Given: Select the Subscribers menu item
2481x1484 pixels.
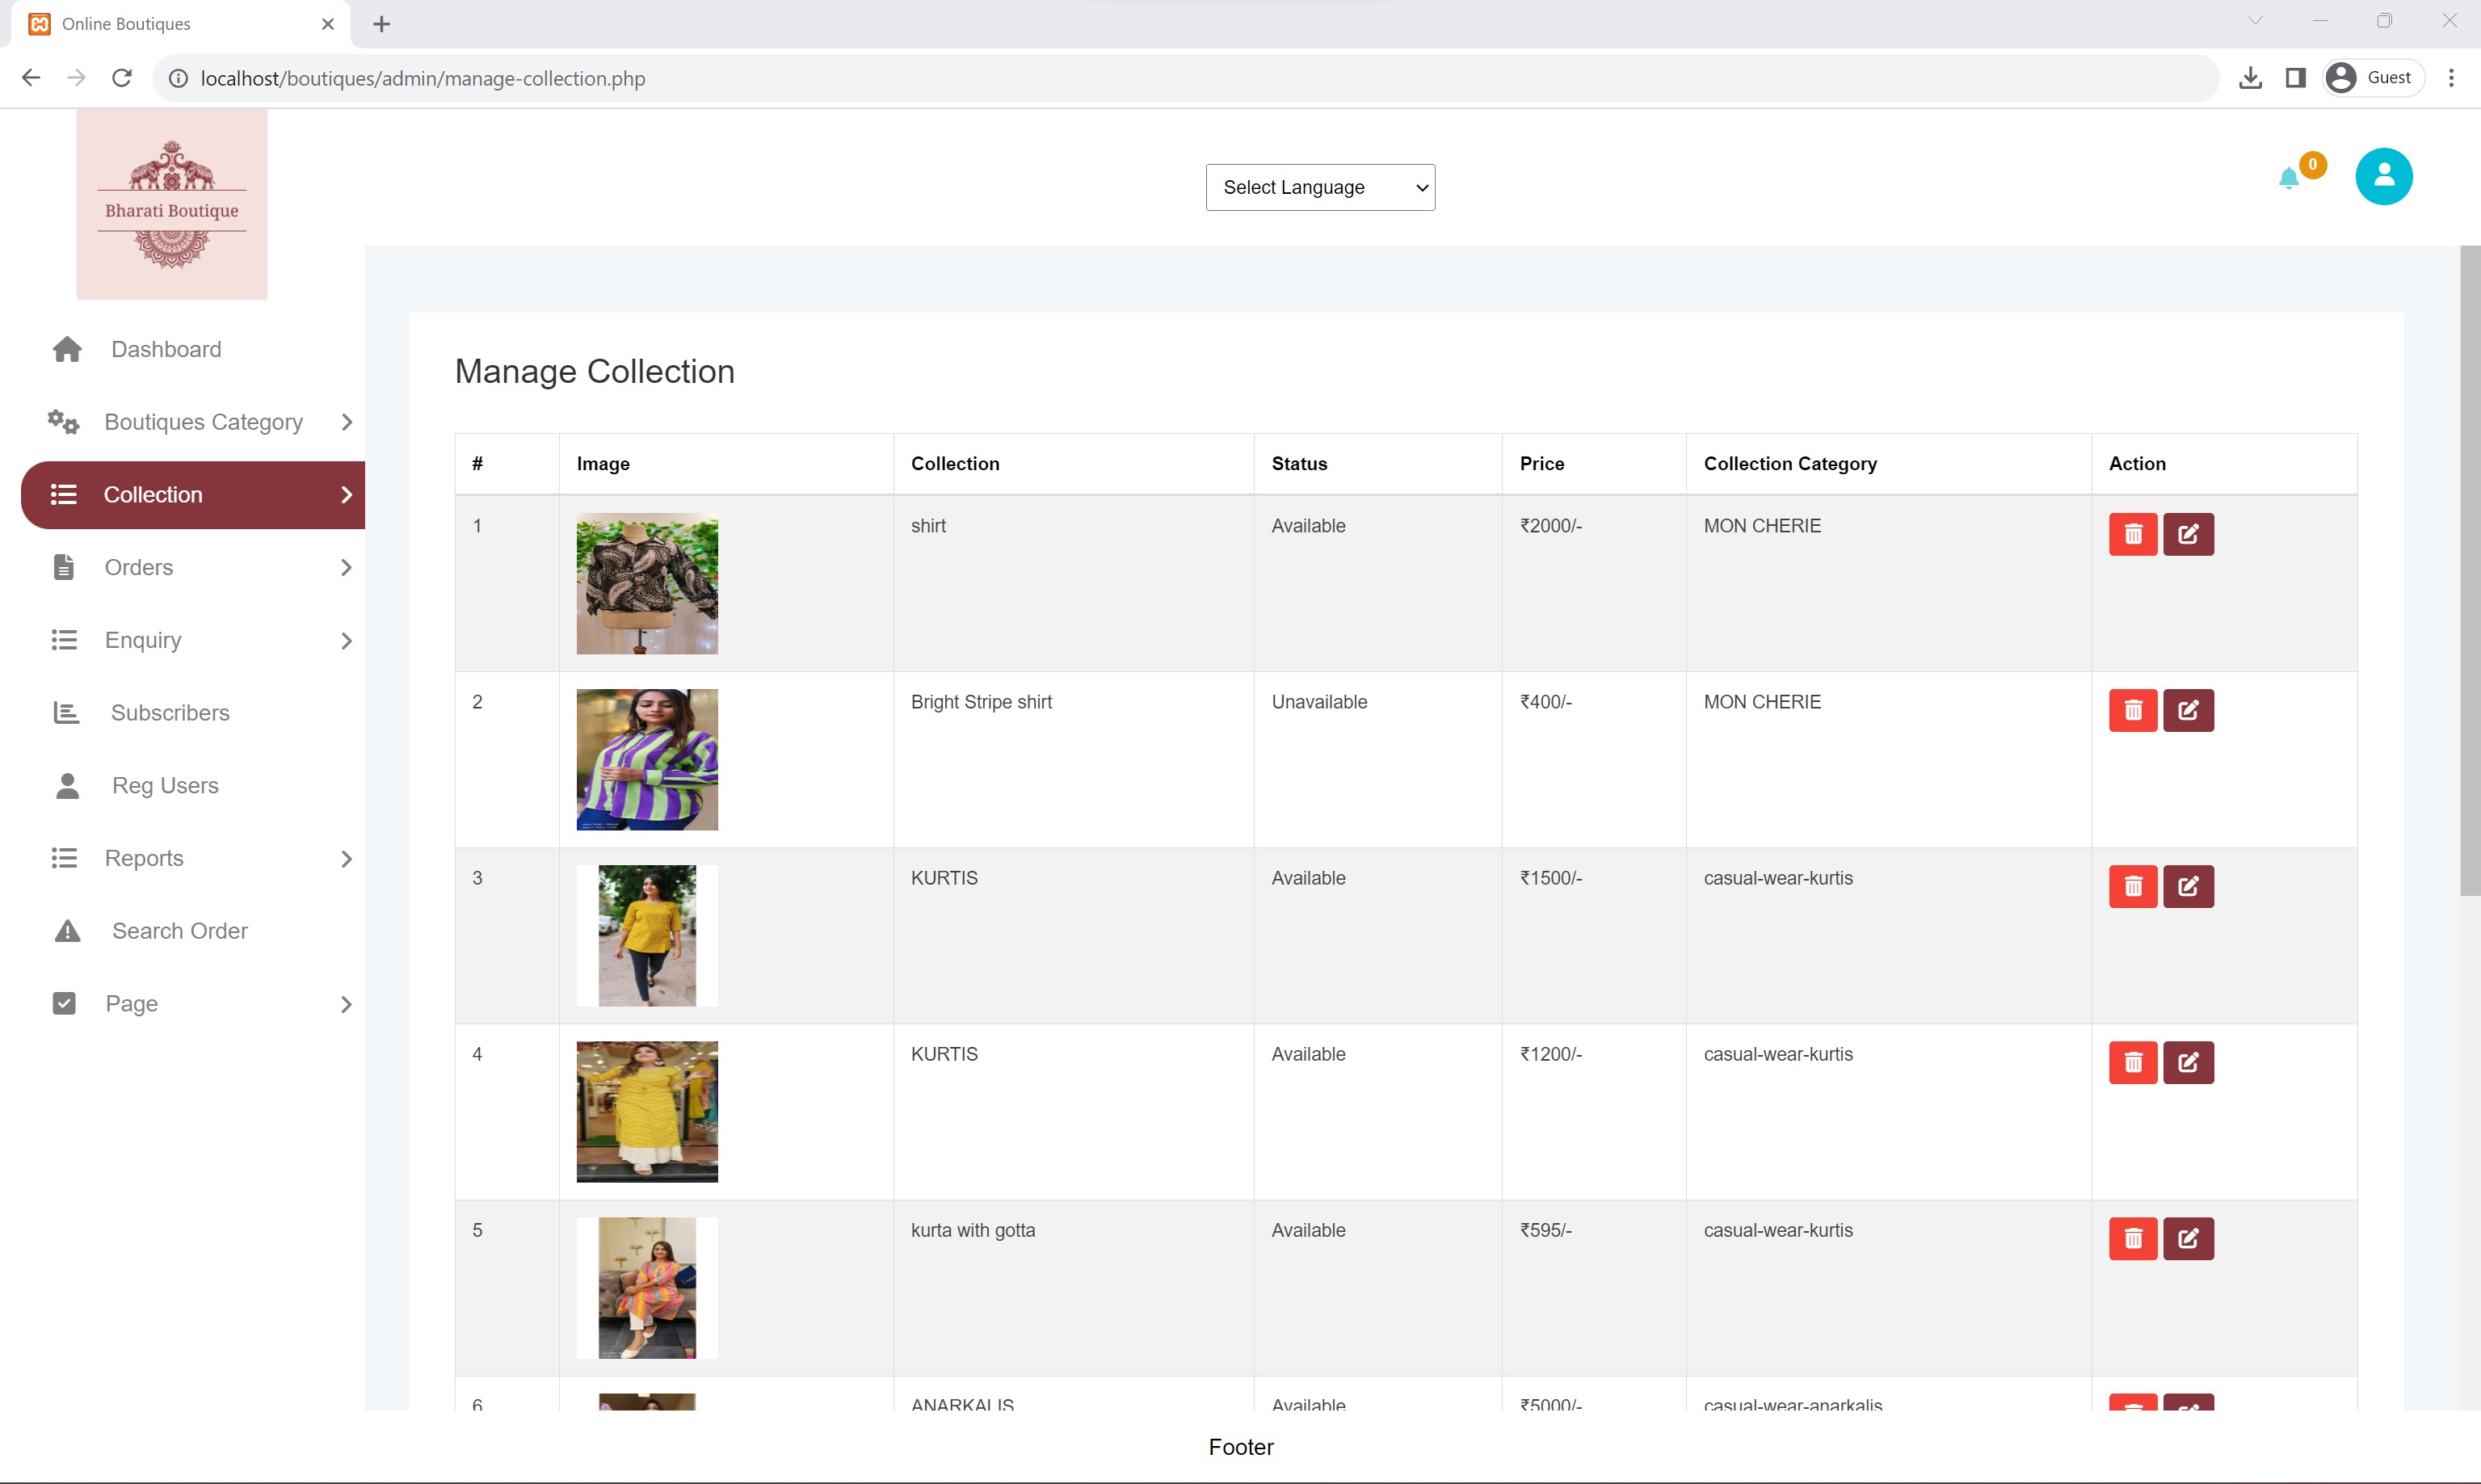Looking at the screenshot, I should pyautogui.click(x=170, y=712).
